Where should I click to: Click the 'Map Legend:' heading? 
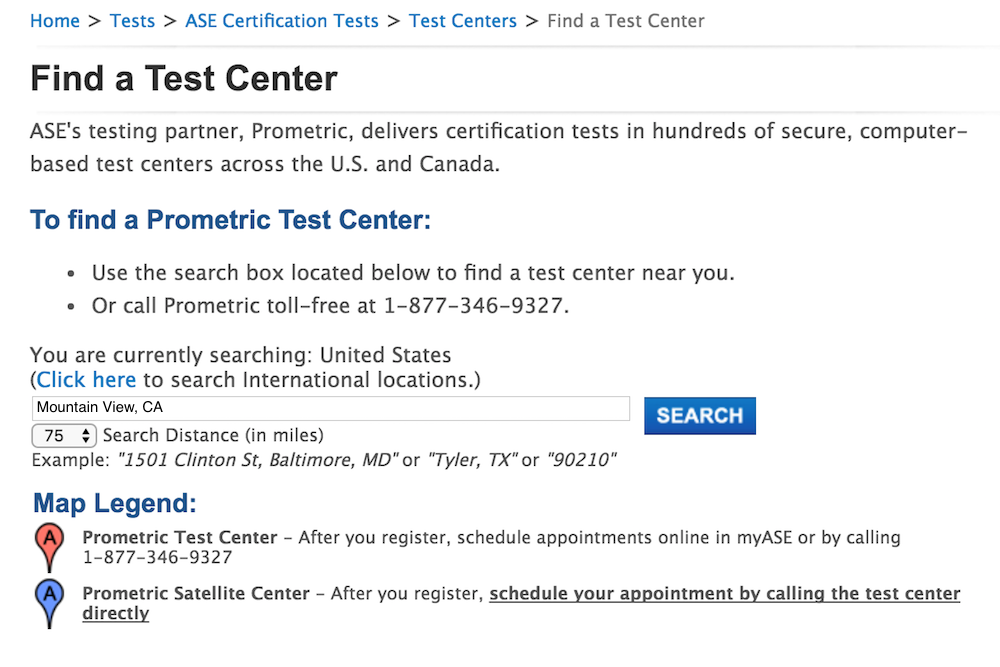click(115, 503)
